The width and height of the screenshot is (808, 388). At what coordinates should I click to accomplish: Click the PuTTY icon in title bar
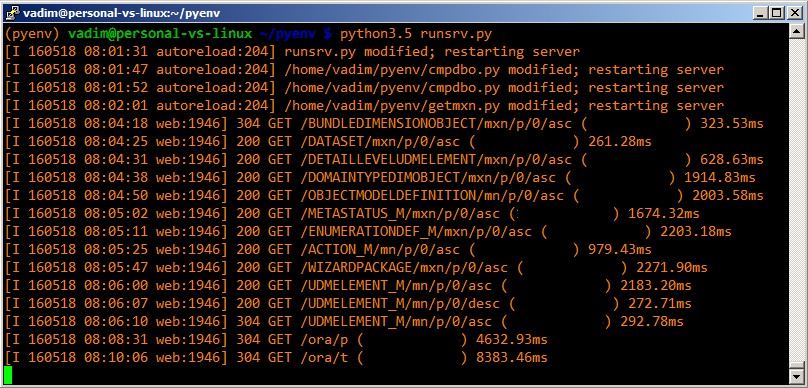pos(10,13)
